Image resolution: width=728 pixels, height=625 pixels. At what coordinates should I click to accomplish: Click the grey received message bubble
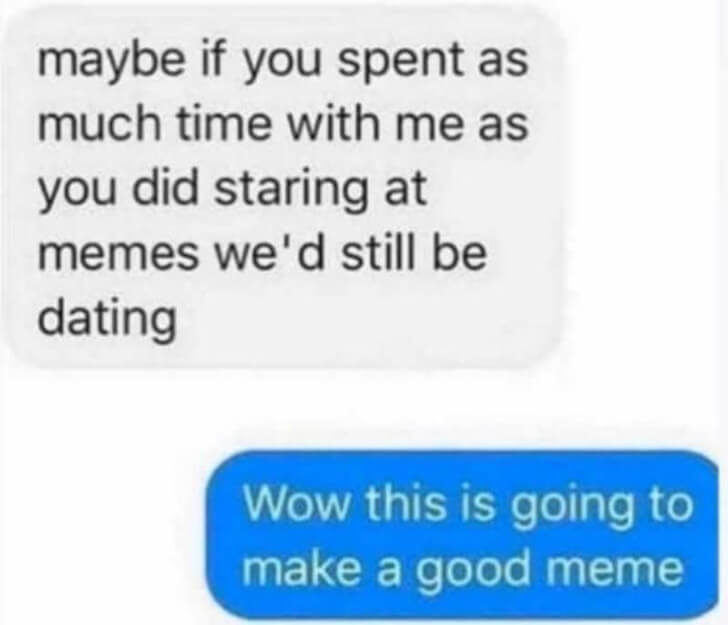(x=283, y=188)
